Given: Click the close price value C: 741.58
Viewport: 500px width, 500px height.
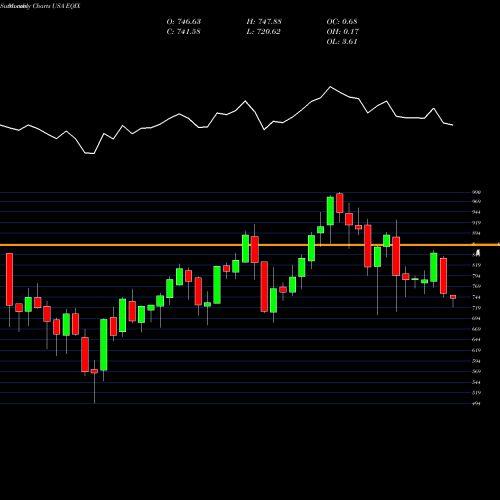Looking at the screenshot, I should tap(184, 32).
